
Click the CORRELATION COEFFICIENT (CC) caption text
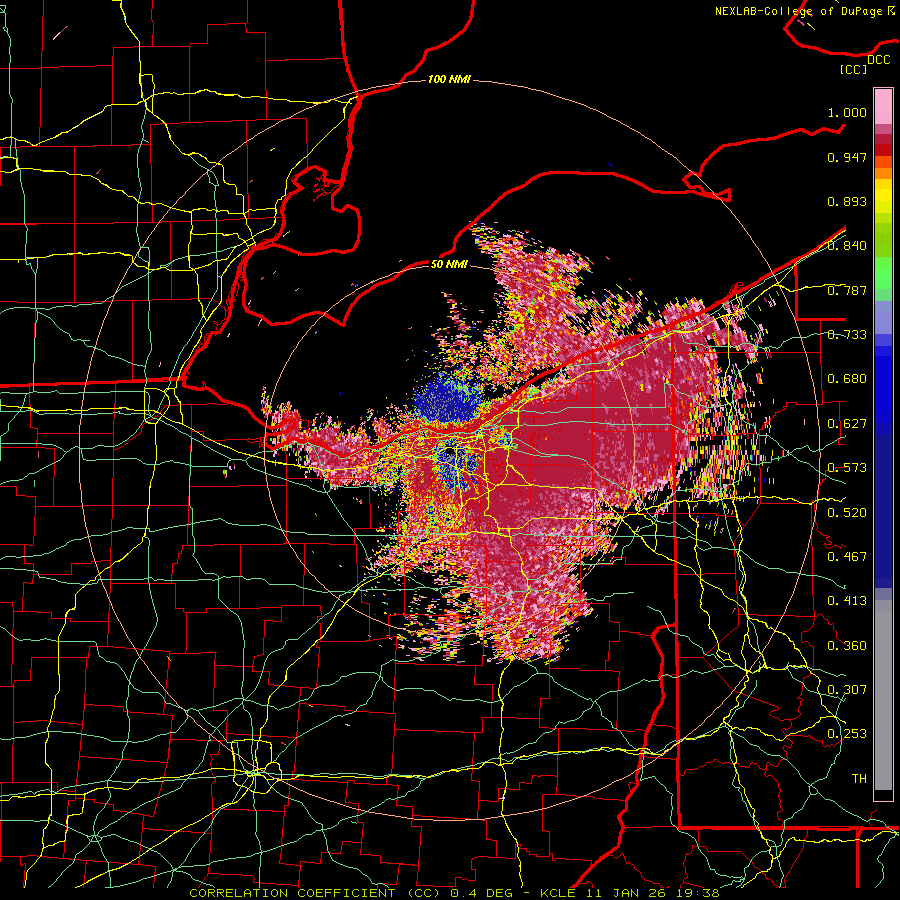[x=315, y=893]
